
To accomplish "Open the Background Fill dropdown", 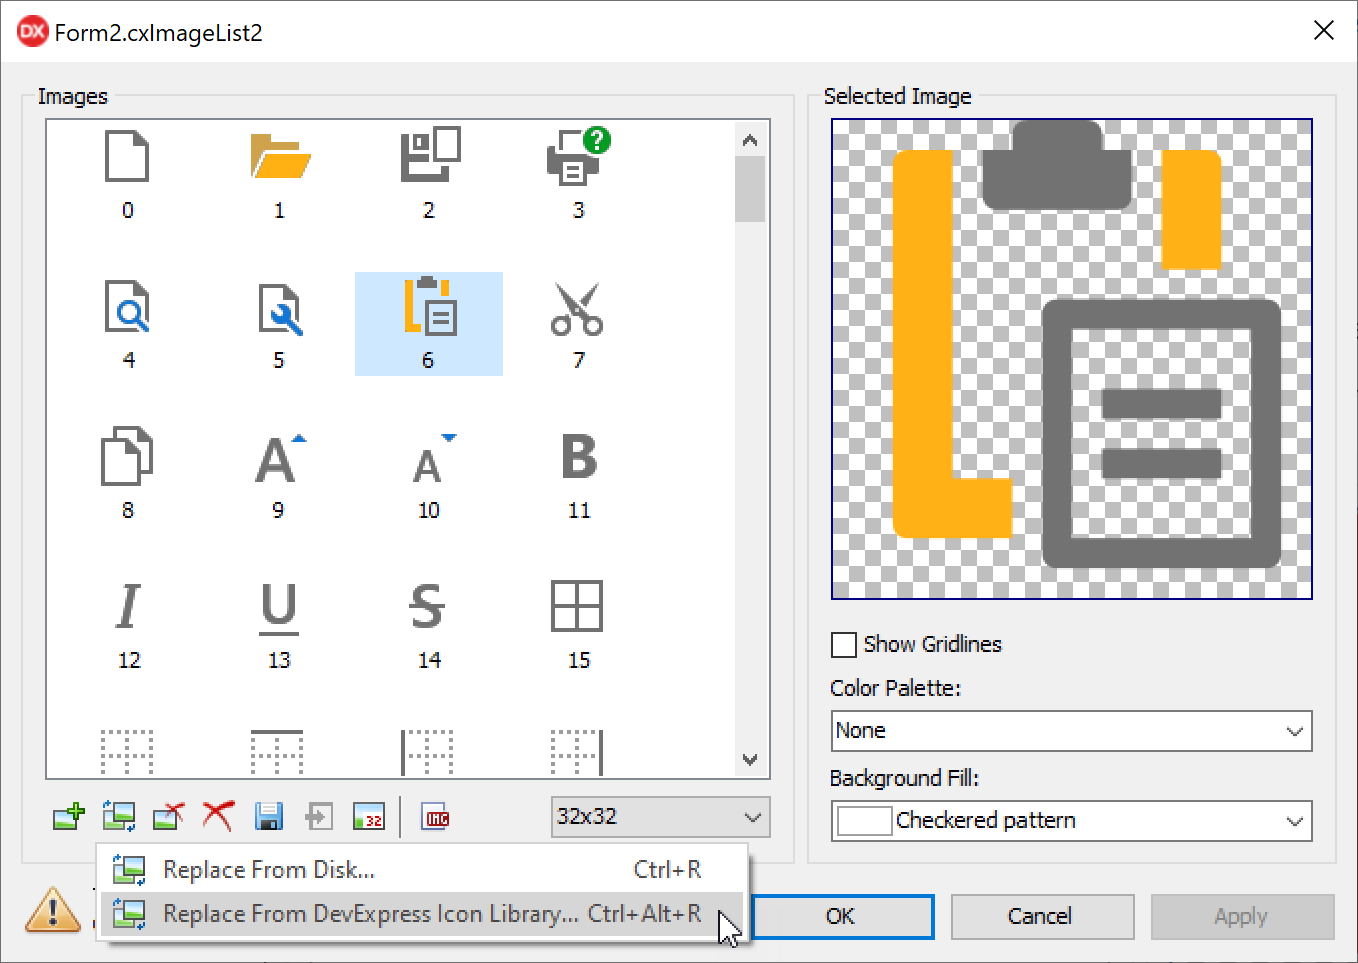I will pyautogui.click(x=1071, y=821).
